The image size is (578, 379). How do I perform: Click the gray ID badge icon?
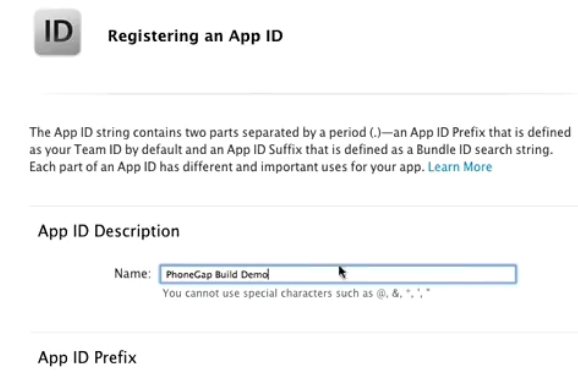pyautogui.click(x=58, y=32)
